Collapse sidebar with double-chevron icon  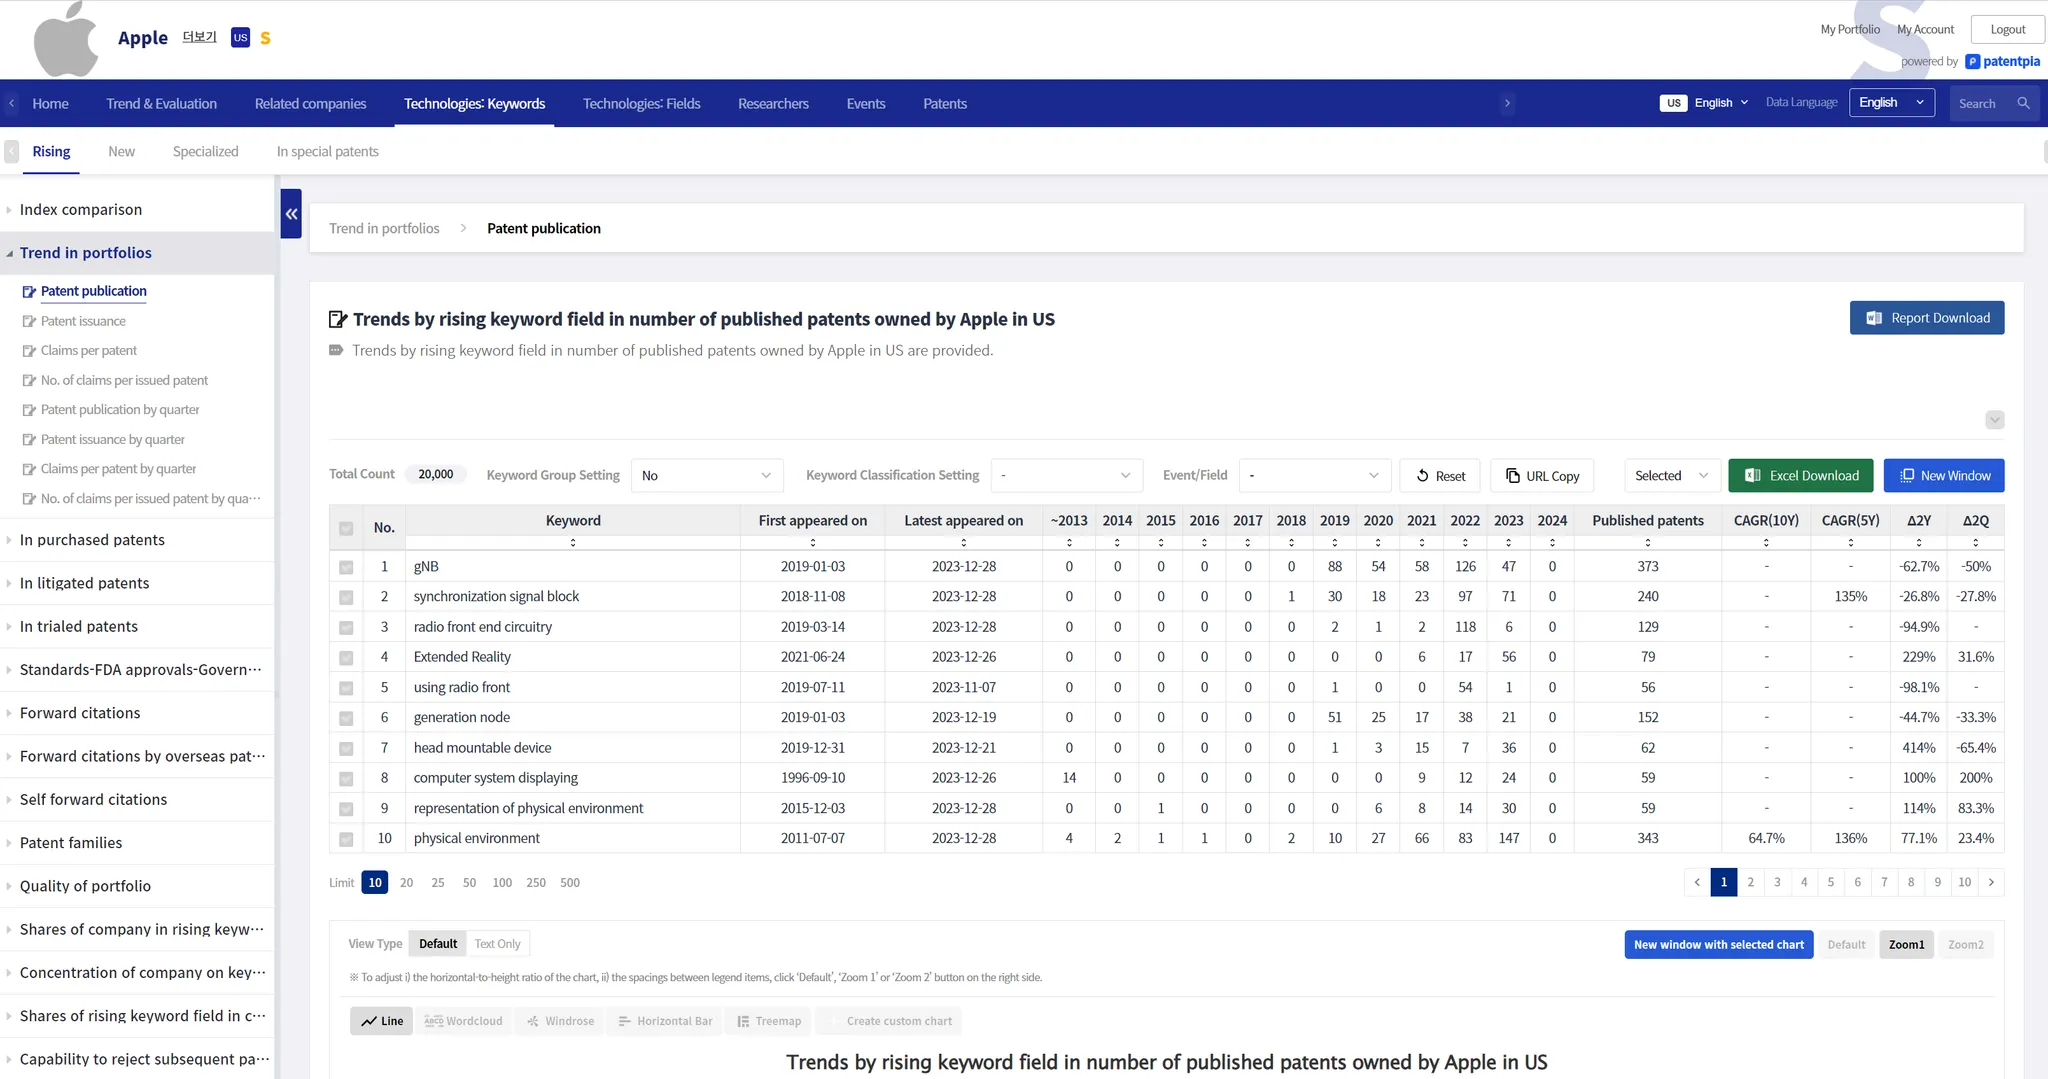pyautogui.click(x=291, y=214)
